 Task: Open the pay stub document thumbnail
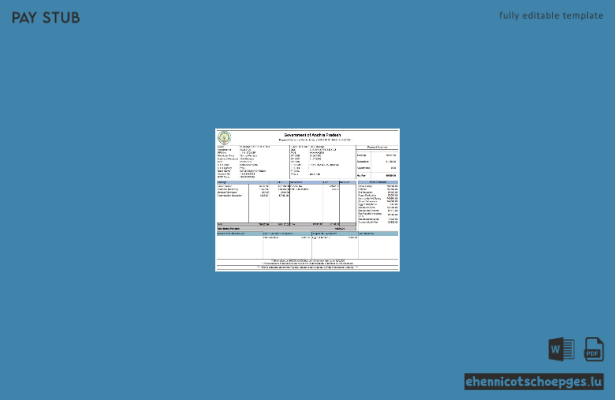308,200
